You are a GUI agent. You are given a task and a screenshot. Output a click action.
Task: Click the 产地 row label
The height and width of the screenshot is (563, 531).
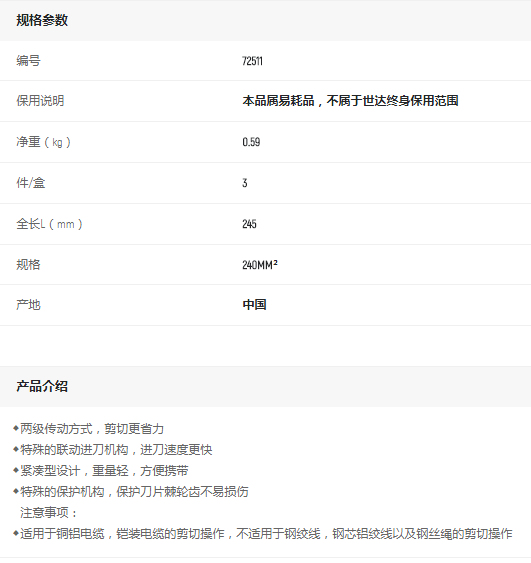coord(28,305)
